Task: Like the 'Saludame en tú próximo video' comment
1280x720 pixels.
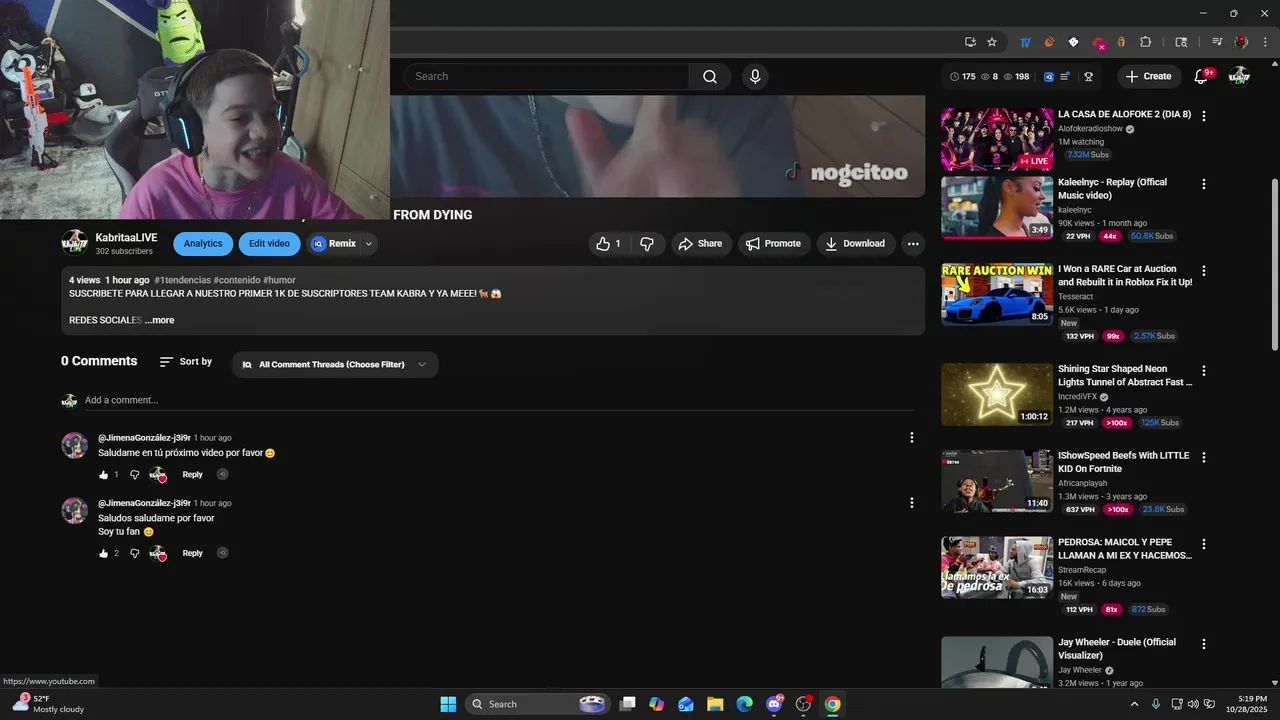Action: coord(103,475)
